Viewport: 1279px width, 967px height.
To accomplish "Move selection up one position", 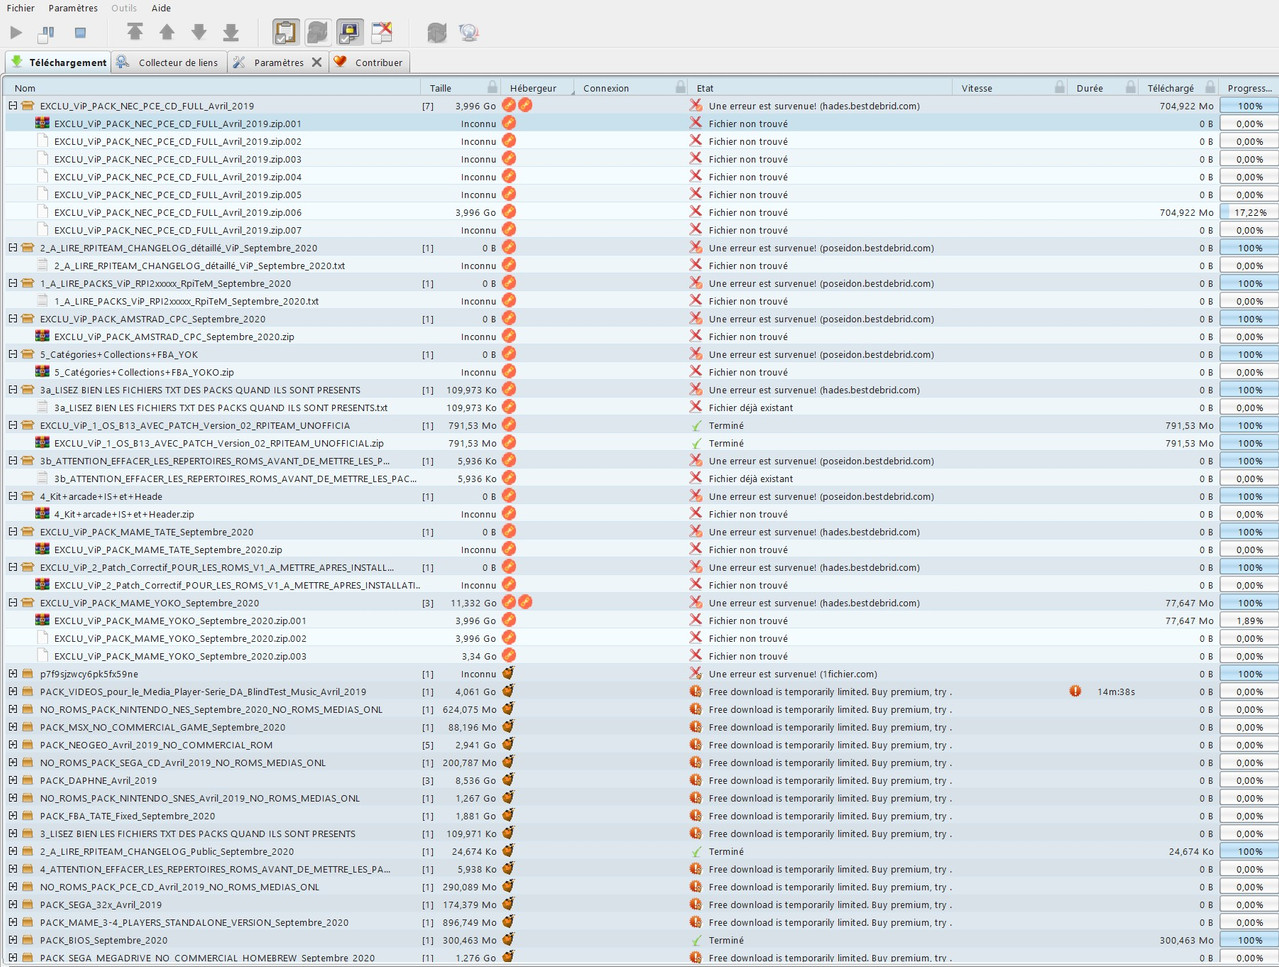I will (167, 33).
